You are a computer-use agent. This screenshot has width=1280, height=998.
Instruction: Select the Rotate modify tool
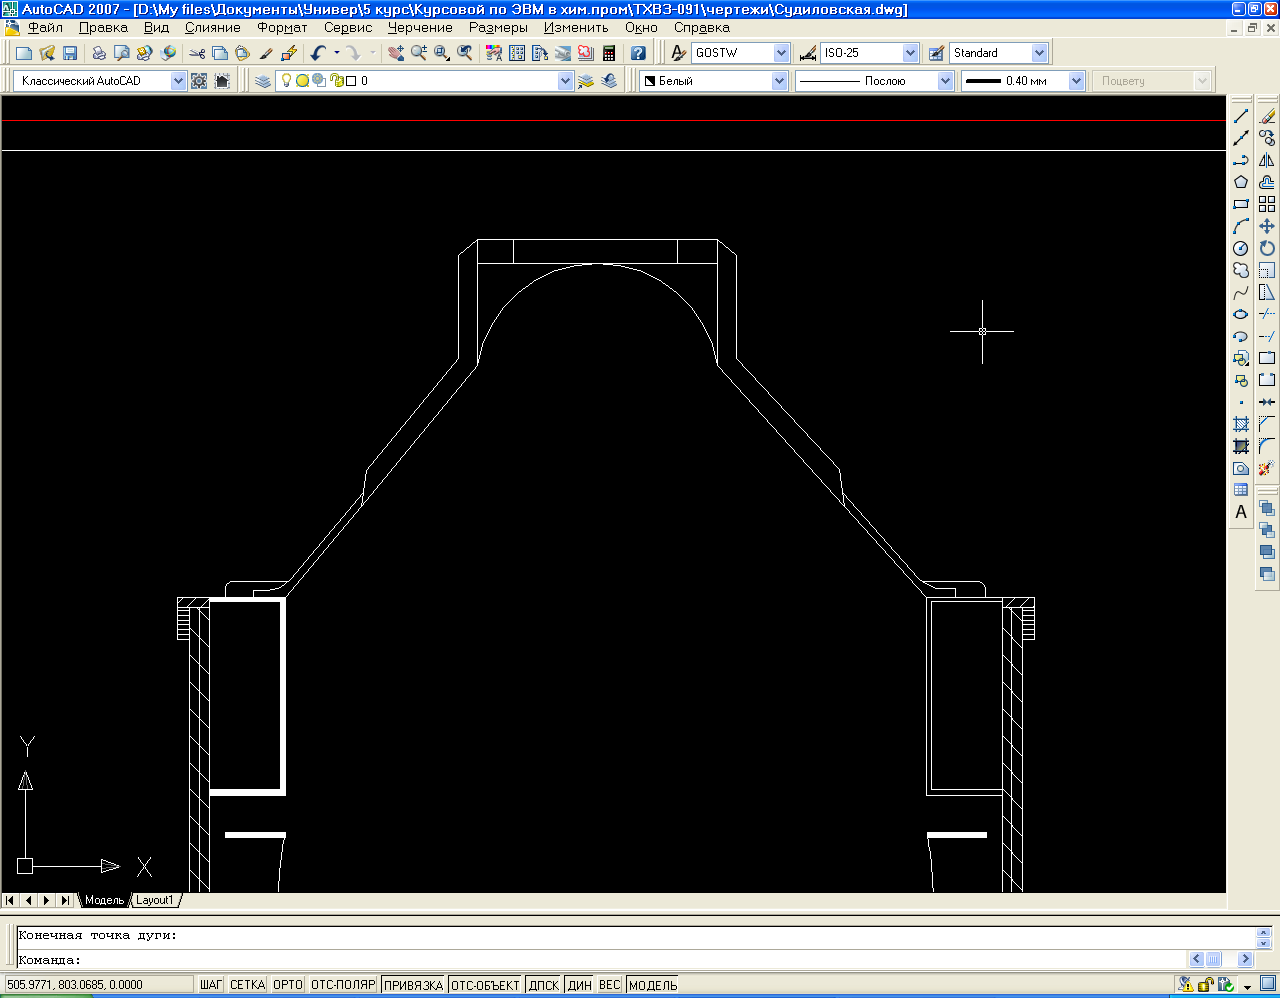point(1267,248)
